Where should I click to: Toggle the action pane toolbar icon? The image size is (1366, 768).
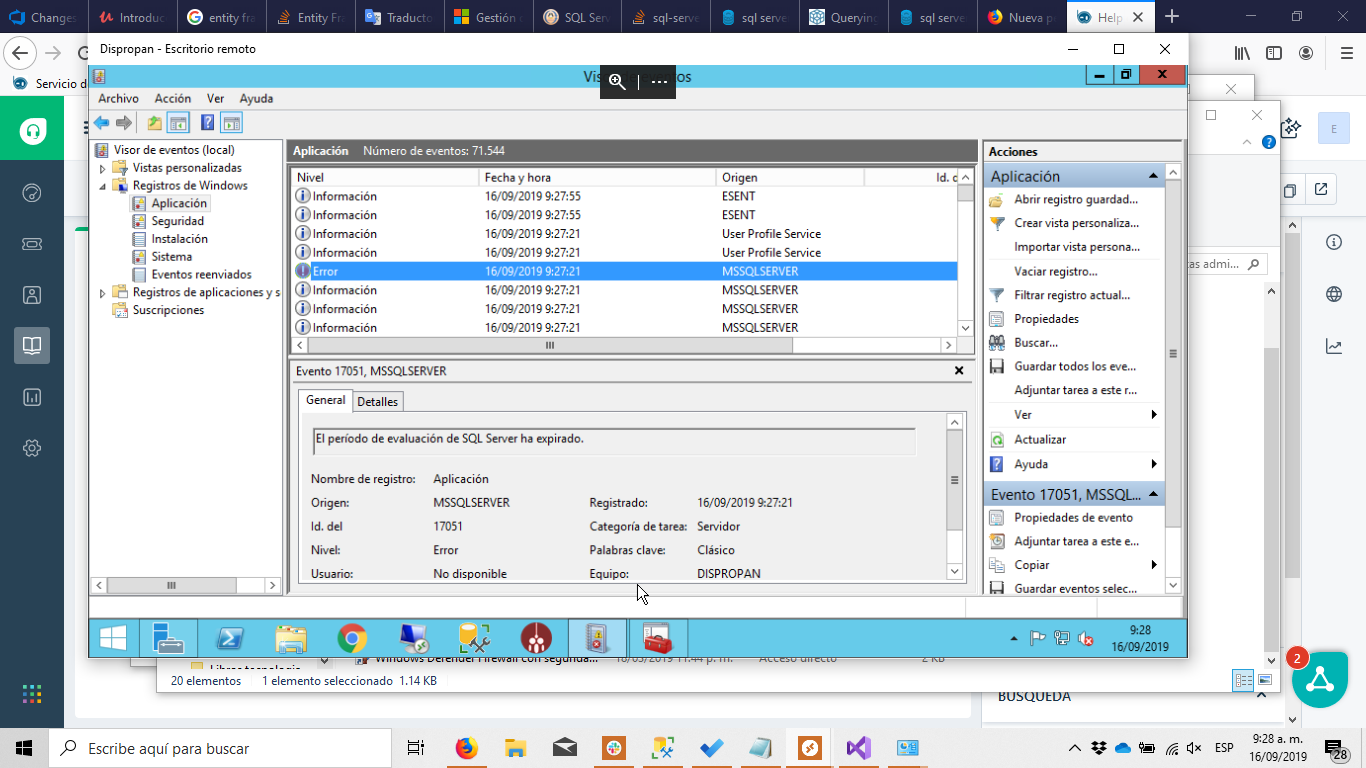tap(231, 123)
